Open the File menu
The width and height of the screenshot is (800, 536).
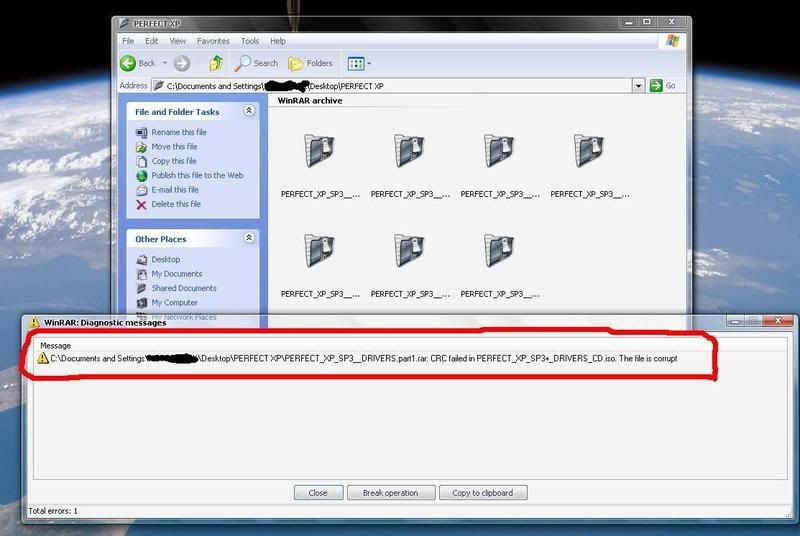tap(128, 41)
